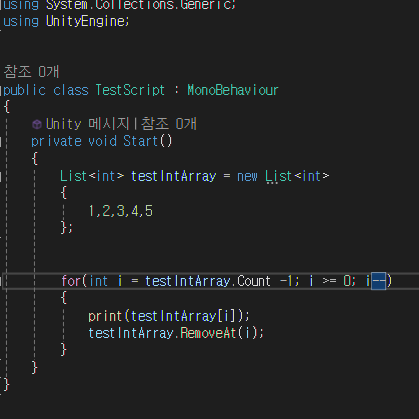The width and height of the screenshot is (419, 419).
Task: Click testIntArray in the declaration line
Action: tap(174, 176)
